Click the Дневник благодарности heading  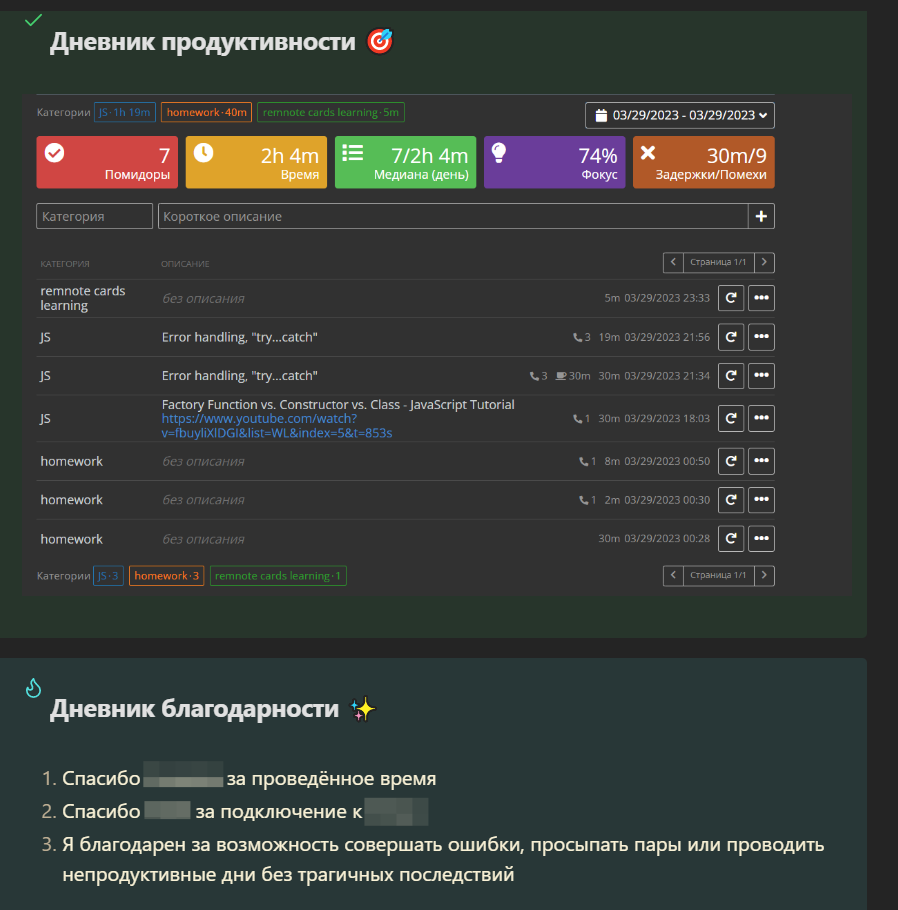coord(194,709)
